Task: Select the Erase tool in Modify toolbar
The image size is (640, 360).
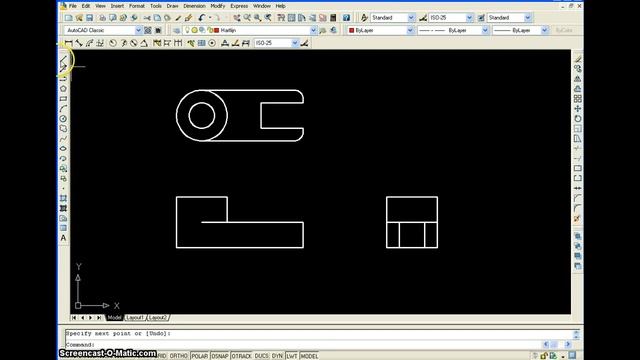Action: coord(578,59)
